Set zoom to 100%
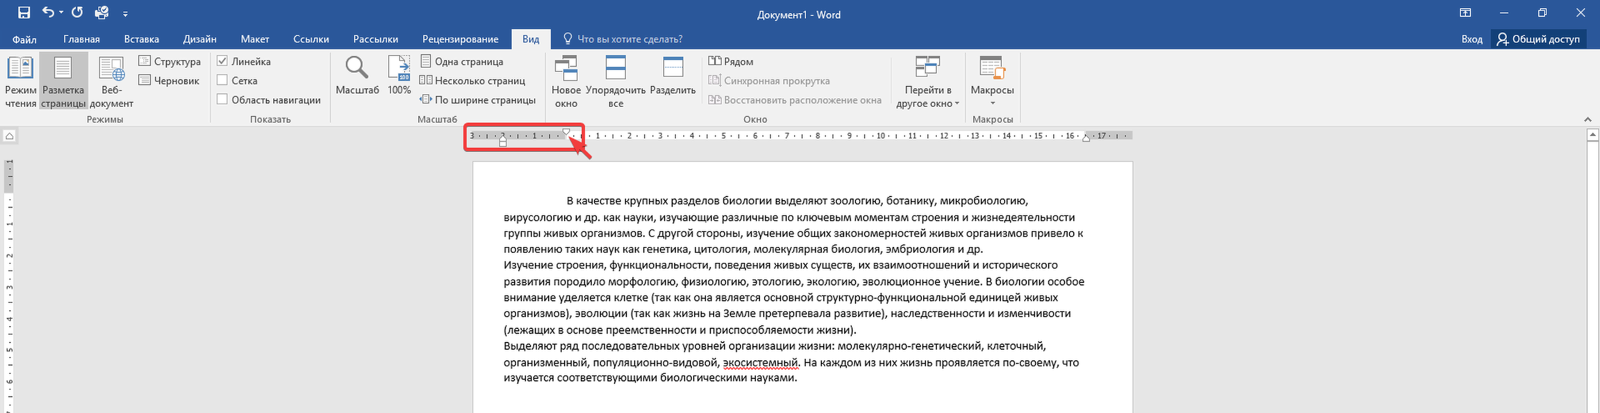Screen dimensions: 1600x413 (x=399, y=77)
